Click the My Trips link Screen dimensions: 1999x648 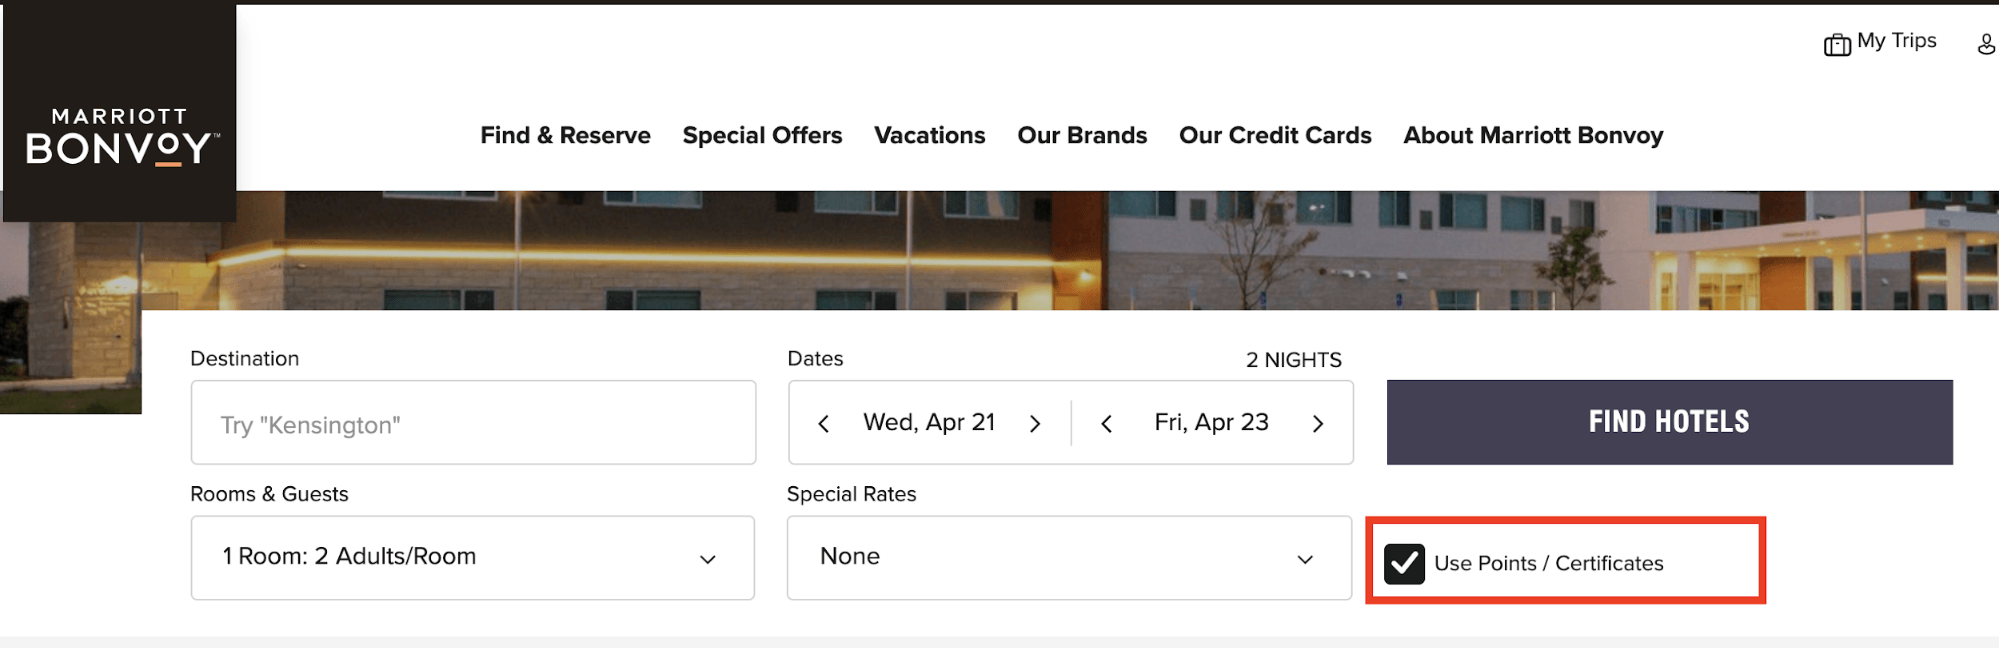point(1896,41)
